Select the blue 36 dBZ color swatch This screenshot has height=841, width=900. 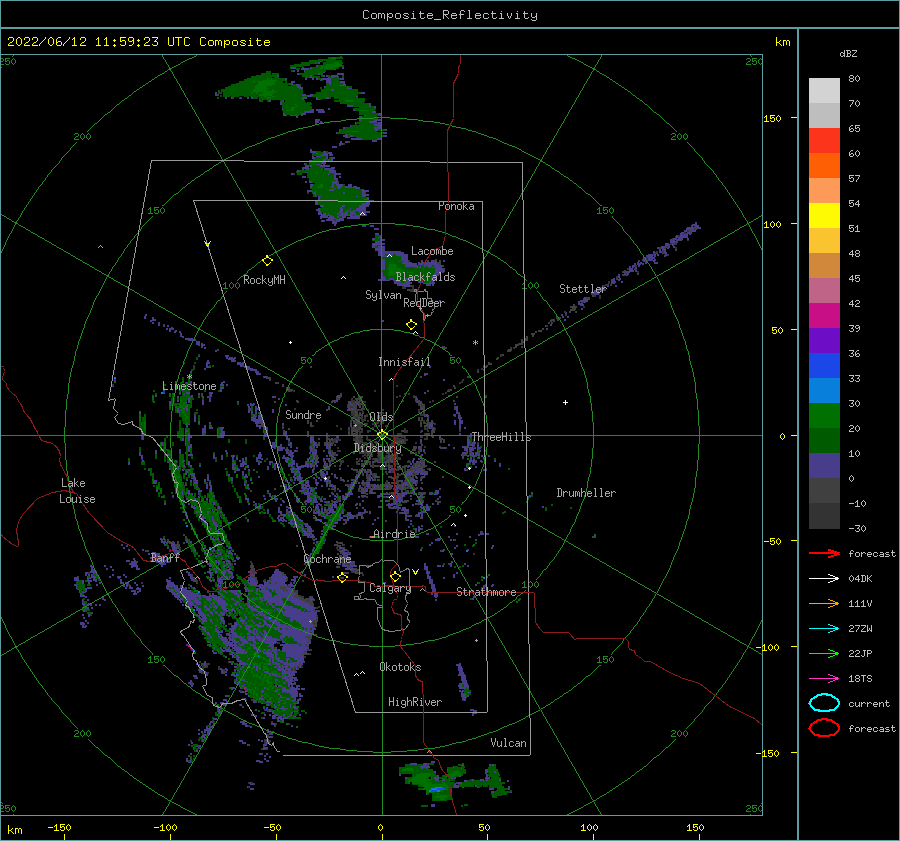pos(824,365)
